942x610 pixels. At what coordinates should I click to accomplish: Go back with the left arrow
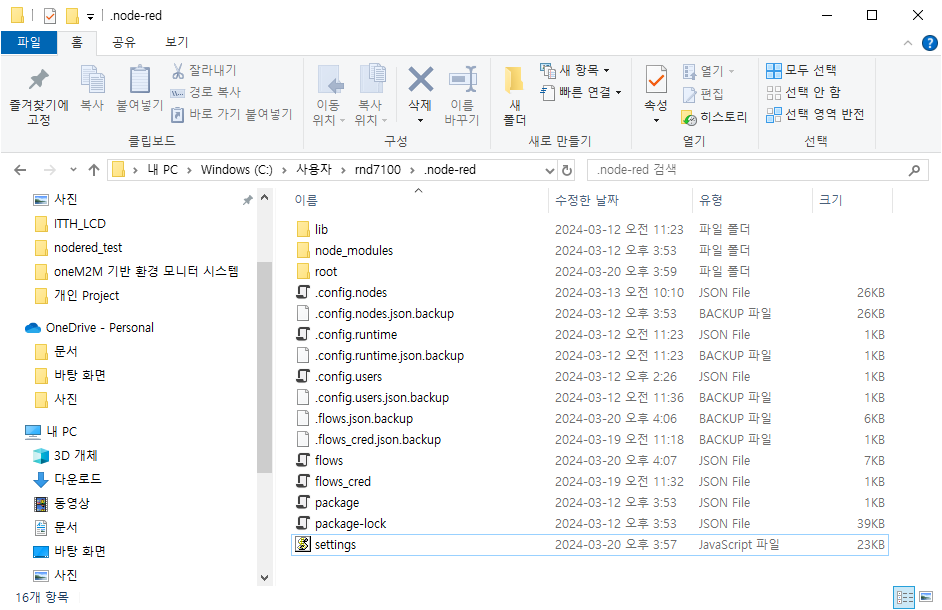coord(20,170)
